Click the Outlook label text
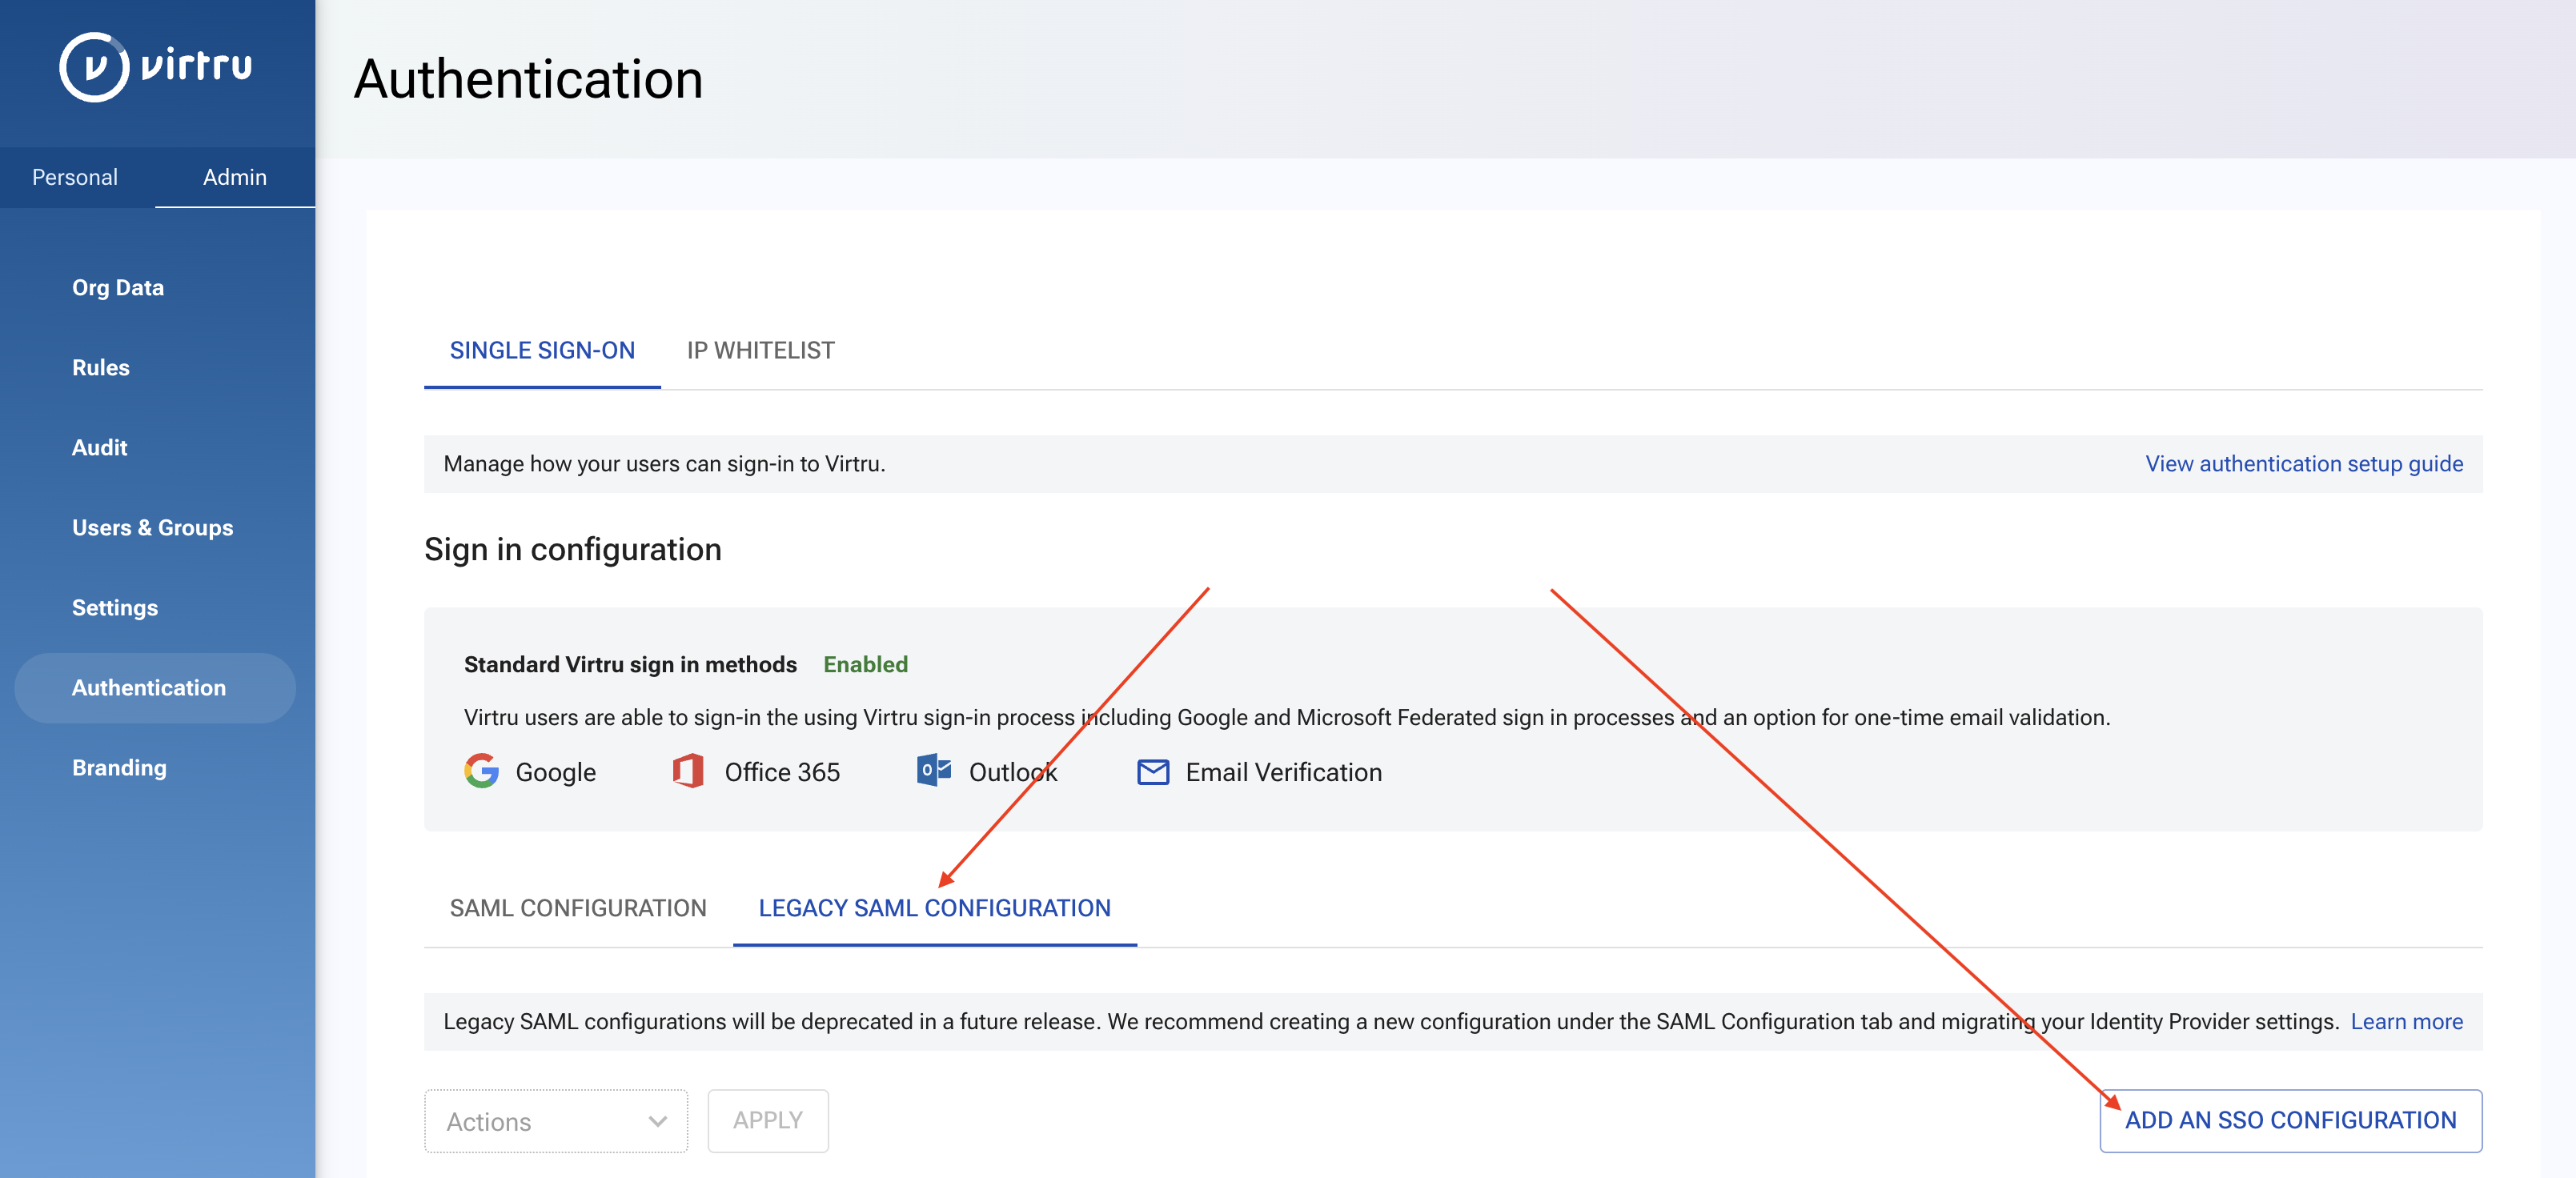2576x1178 pixels. coord(1013,772)
